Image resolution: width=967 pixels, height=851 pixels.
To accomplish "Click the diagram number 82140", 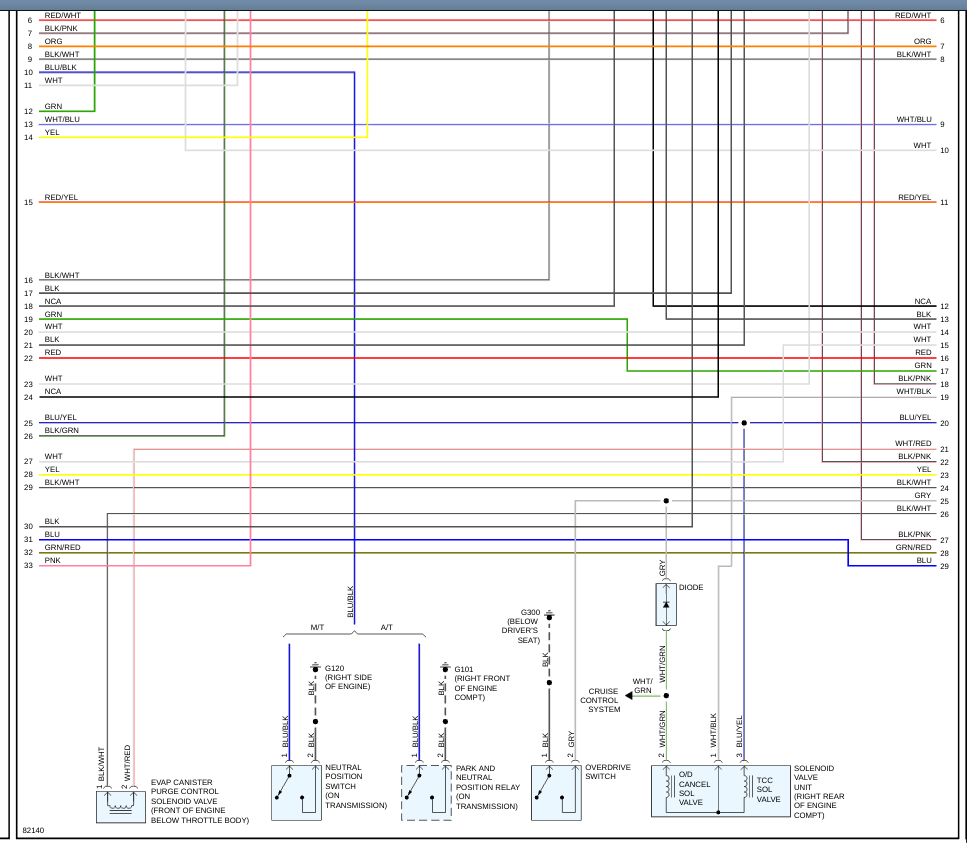I will click(x=33, y=831).
